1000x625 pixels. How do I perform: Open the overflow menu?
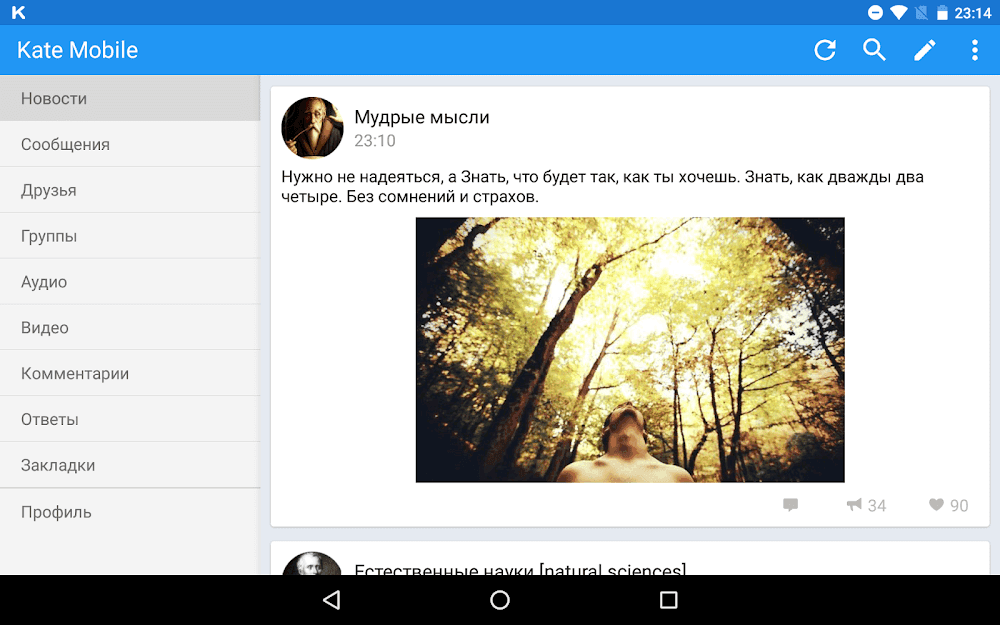[x=975, y=49]
